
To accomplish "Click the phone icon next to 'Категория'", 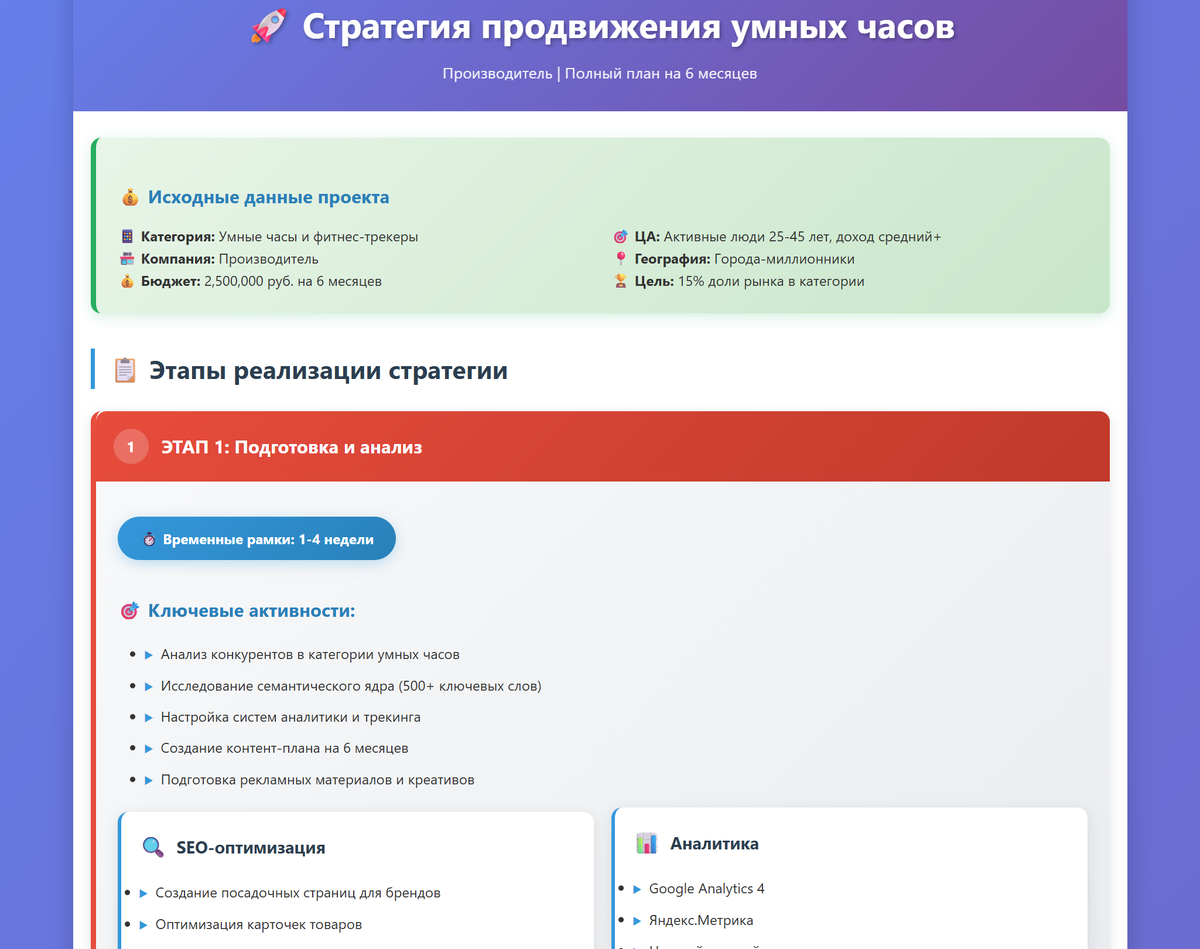I will coord(127,237).
